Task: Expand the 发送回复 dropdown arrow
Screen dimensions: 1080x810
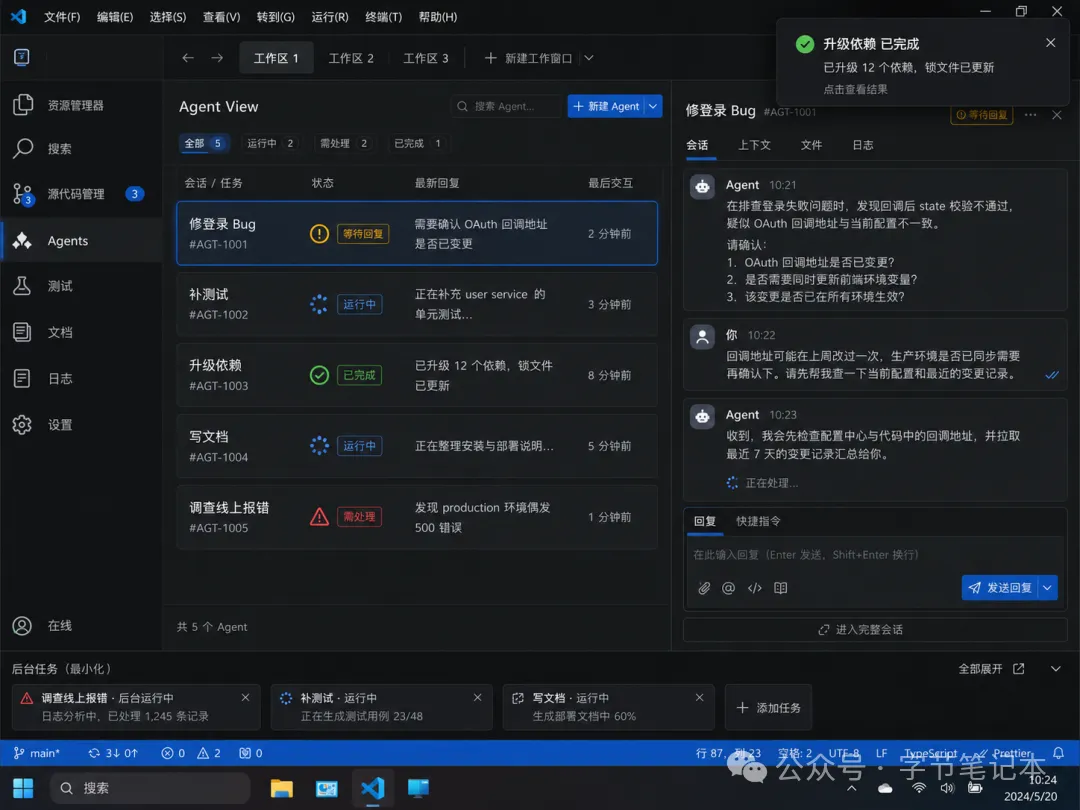Action: coord(1048,588)
